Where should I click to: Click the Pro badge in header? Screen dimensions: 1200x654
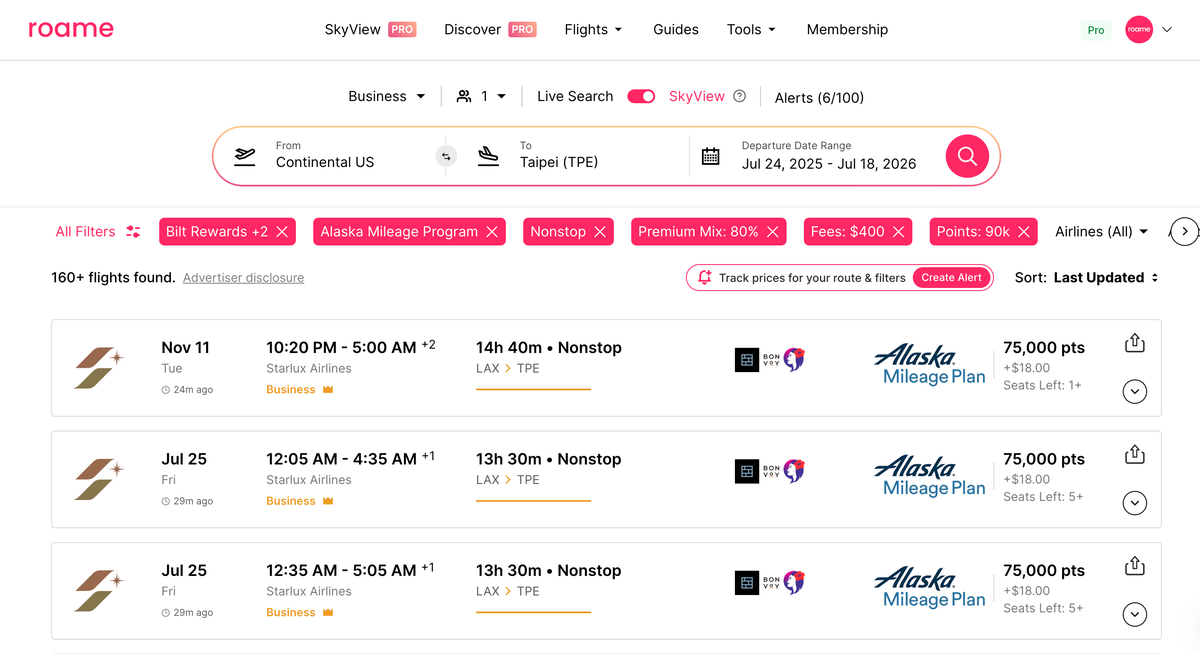click(1096, 30)
